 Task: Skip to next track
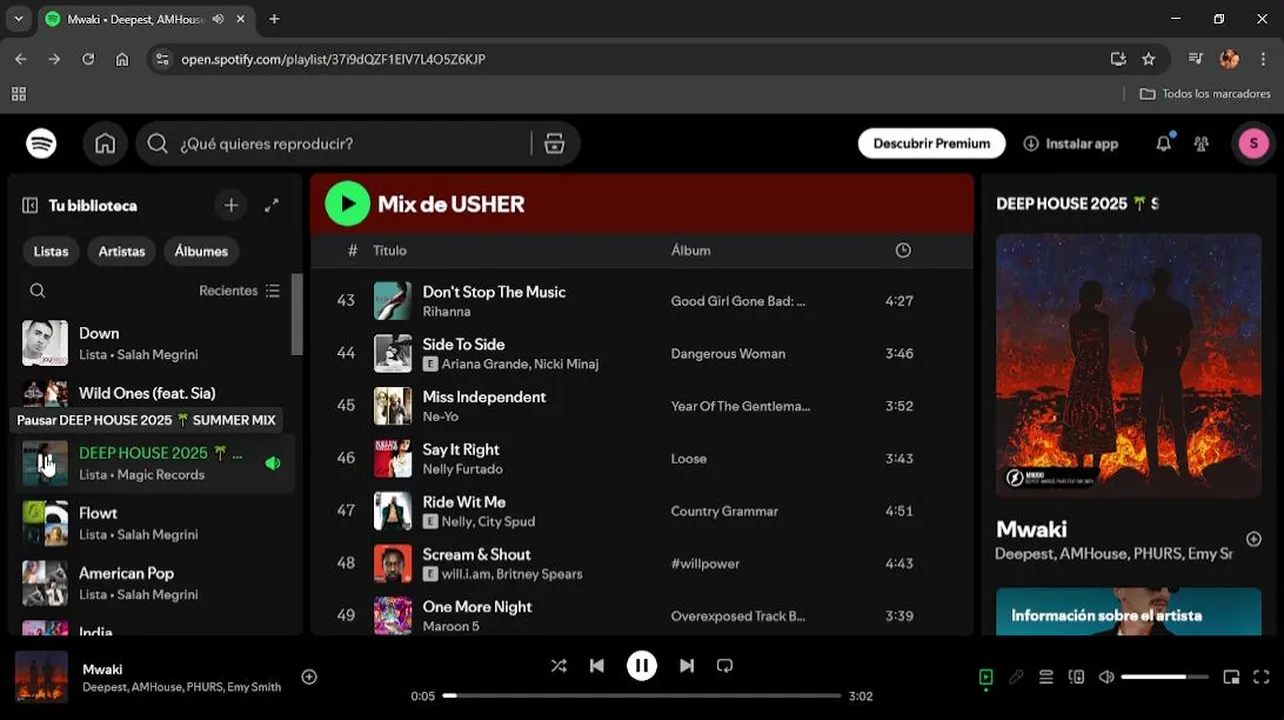click(x=687, y=665)
